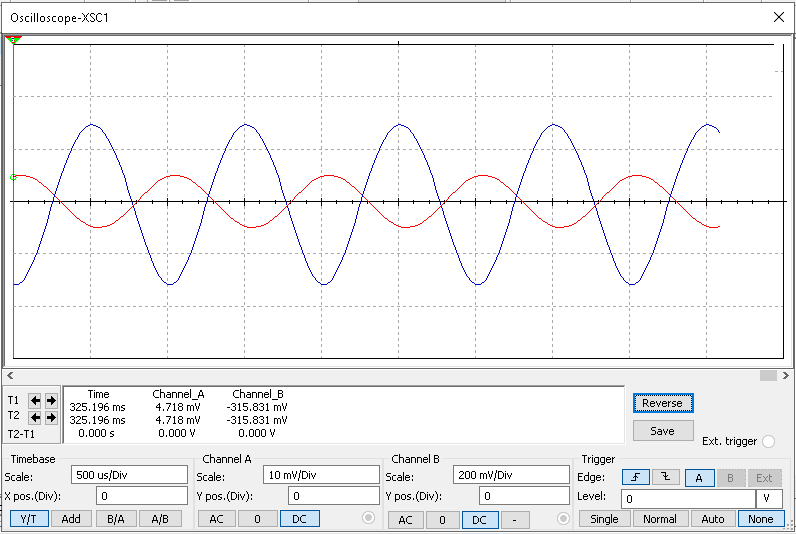Click T2-T1 time difference 0.000 s
796x534 pixels.
96,433
